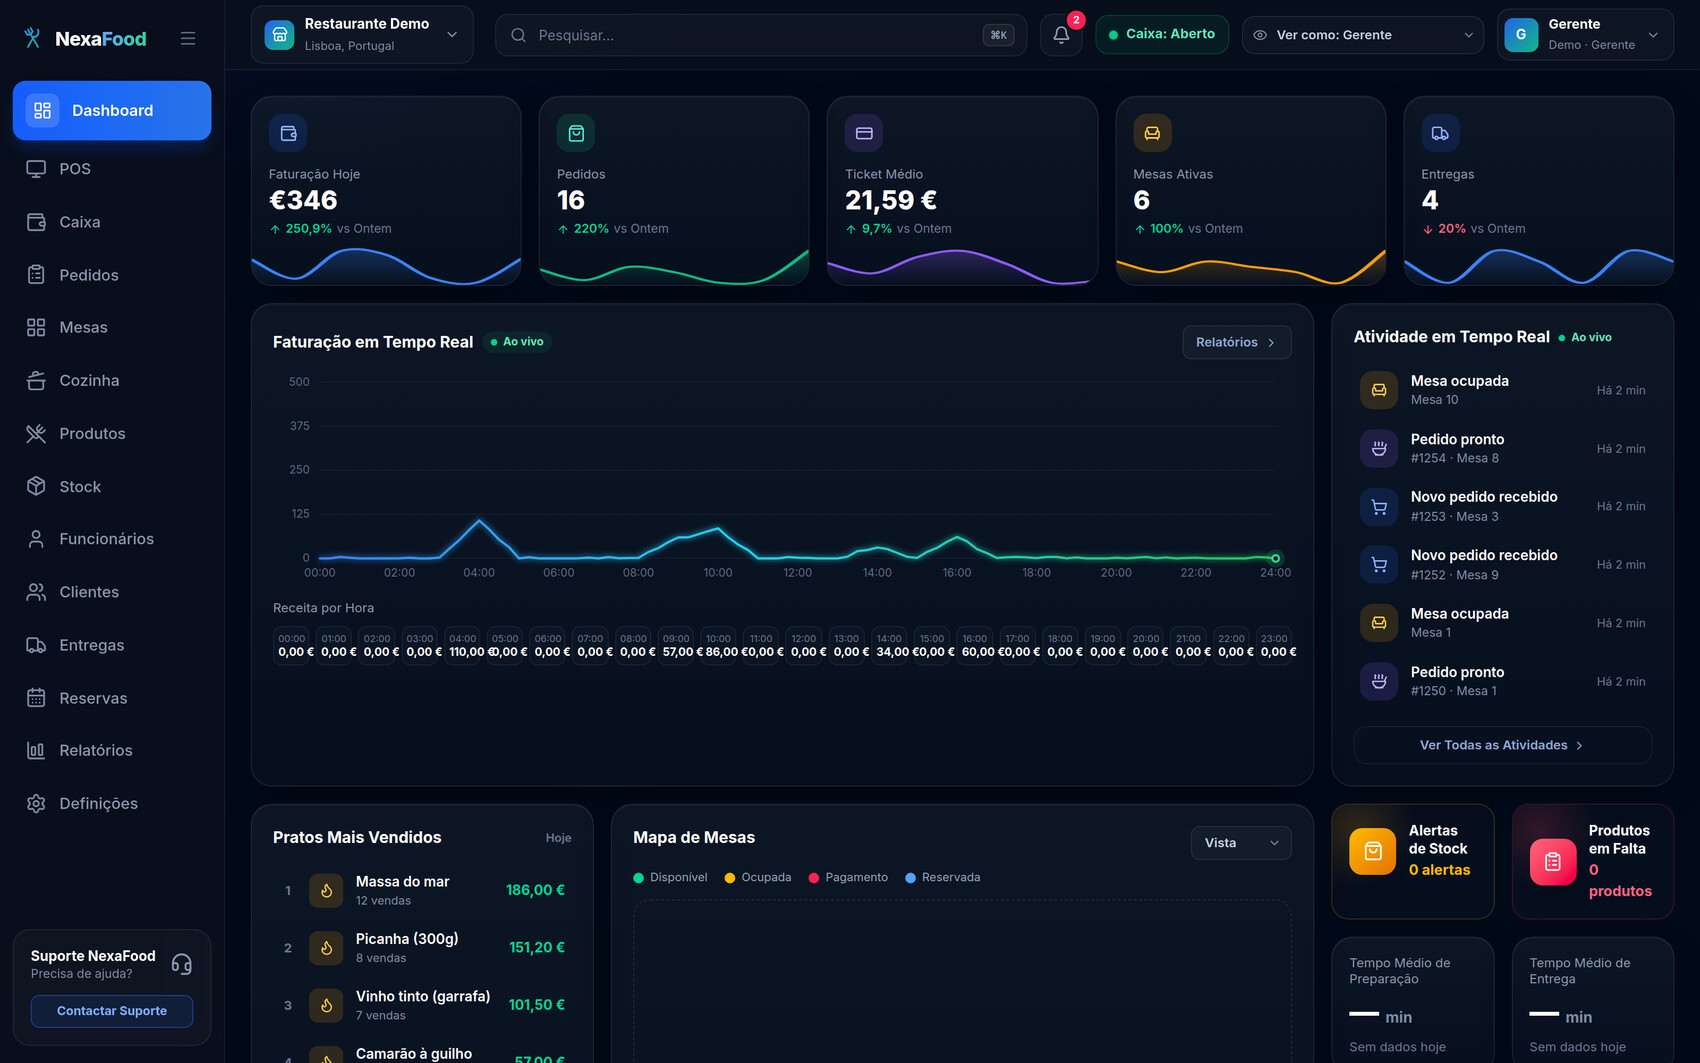Open Entregas in the sidebar
This screenshot has width=1700, height=1063.
[x=112, y=645]
